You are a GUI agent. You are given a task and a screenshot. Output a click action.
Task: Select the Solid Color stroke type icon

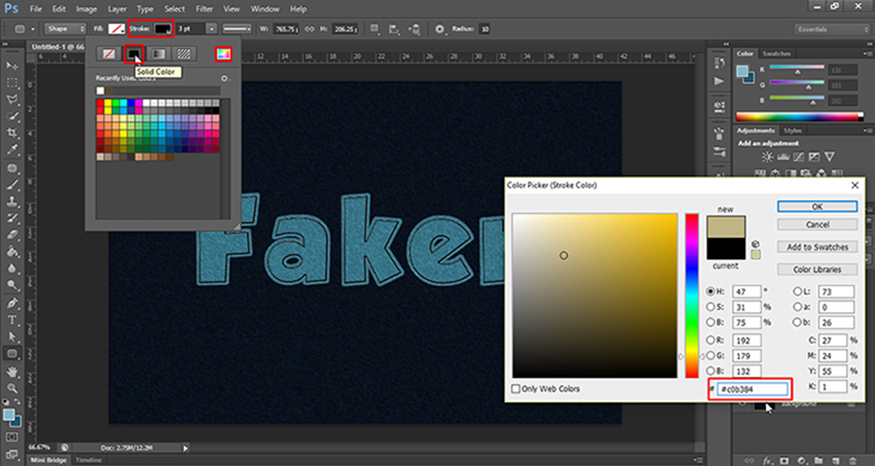[133, 52]
